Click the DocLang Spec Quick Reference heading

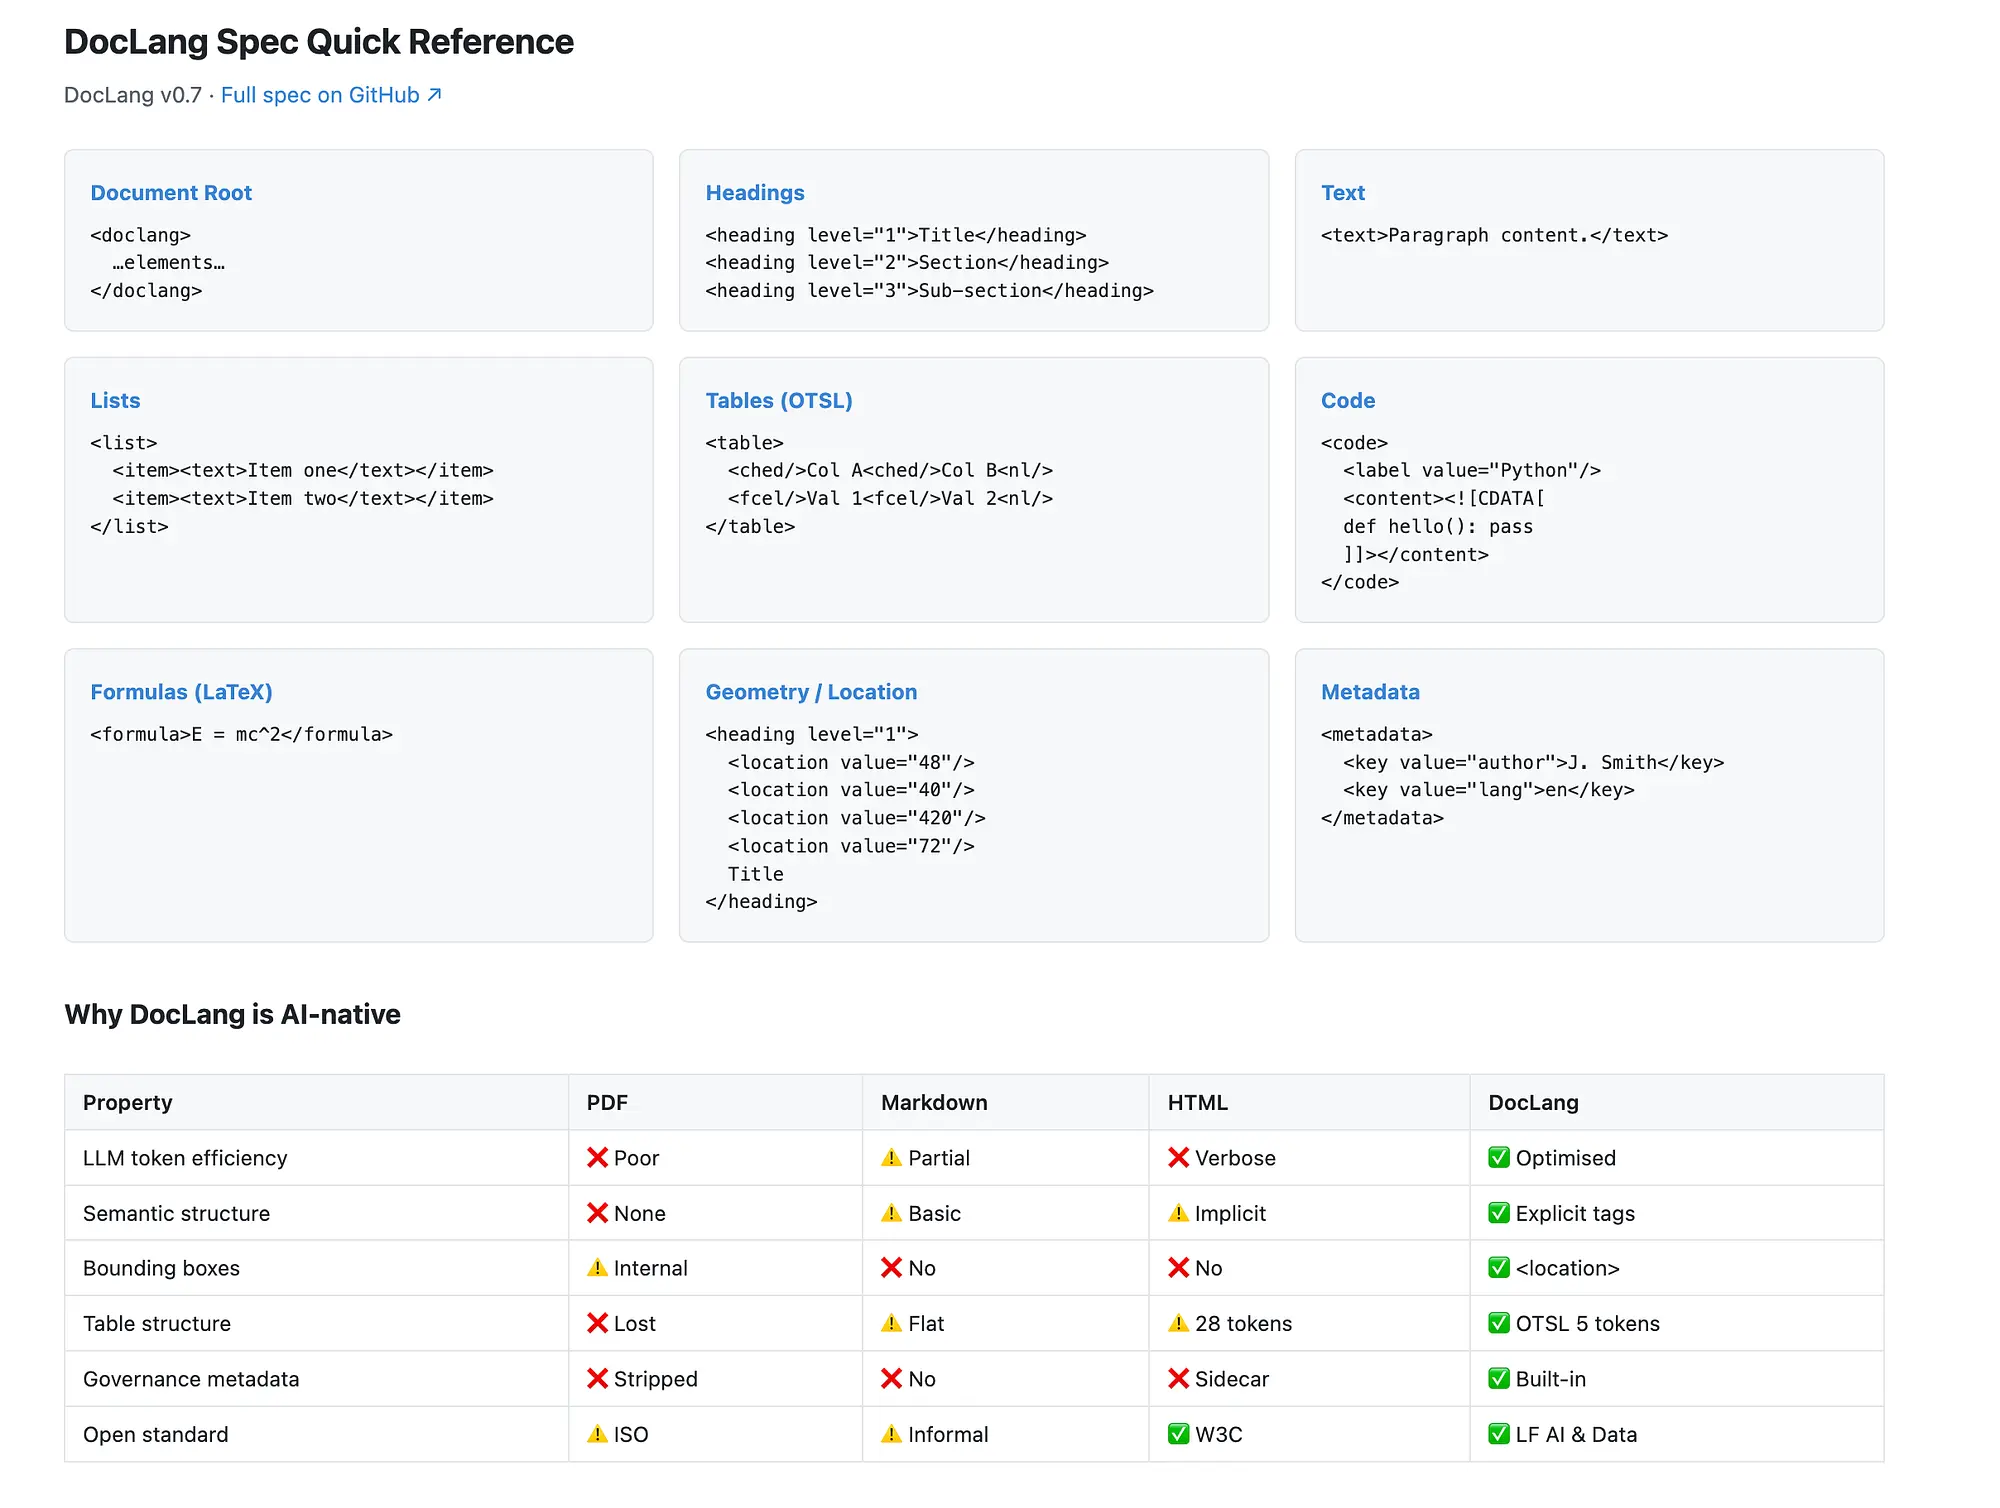point(319,42)
